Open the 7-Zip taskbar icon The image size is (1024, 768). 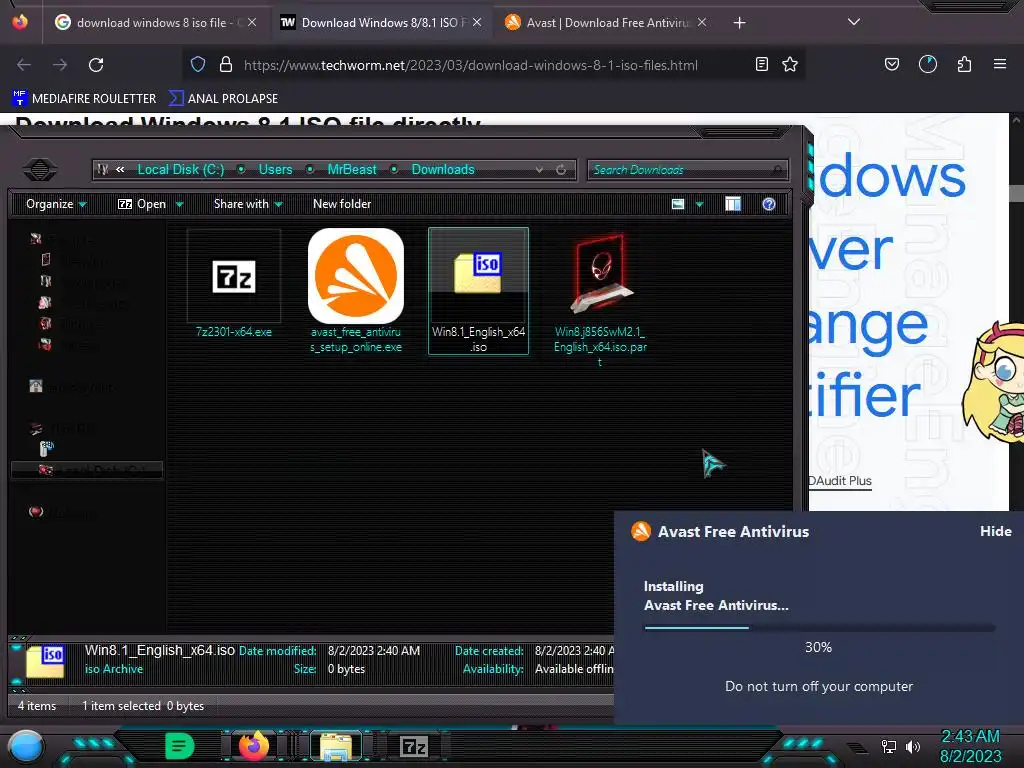click(x=414, y=746)
